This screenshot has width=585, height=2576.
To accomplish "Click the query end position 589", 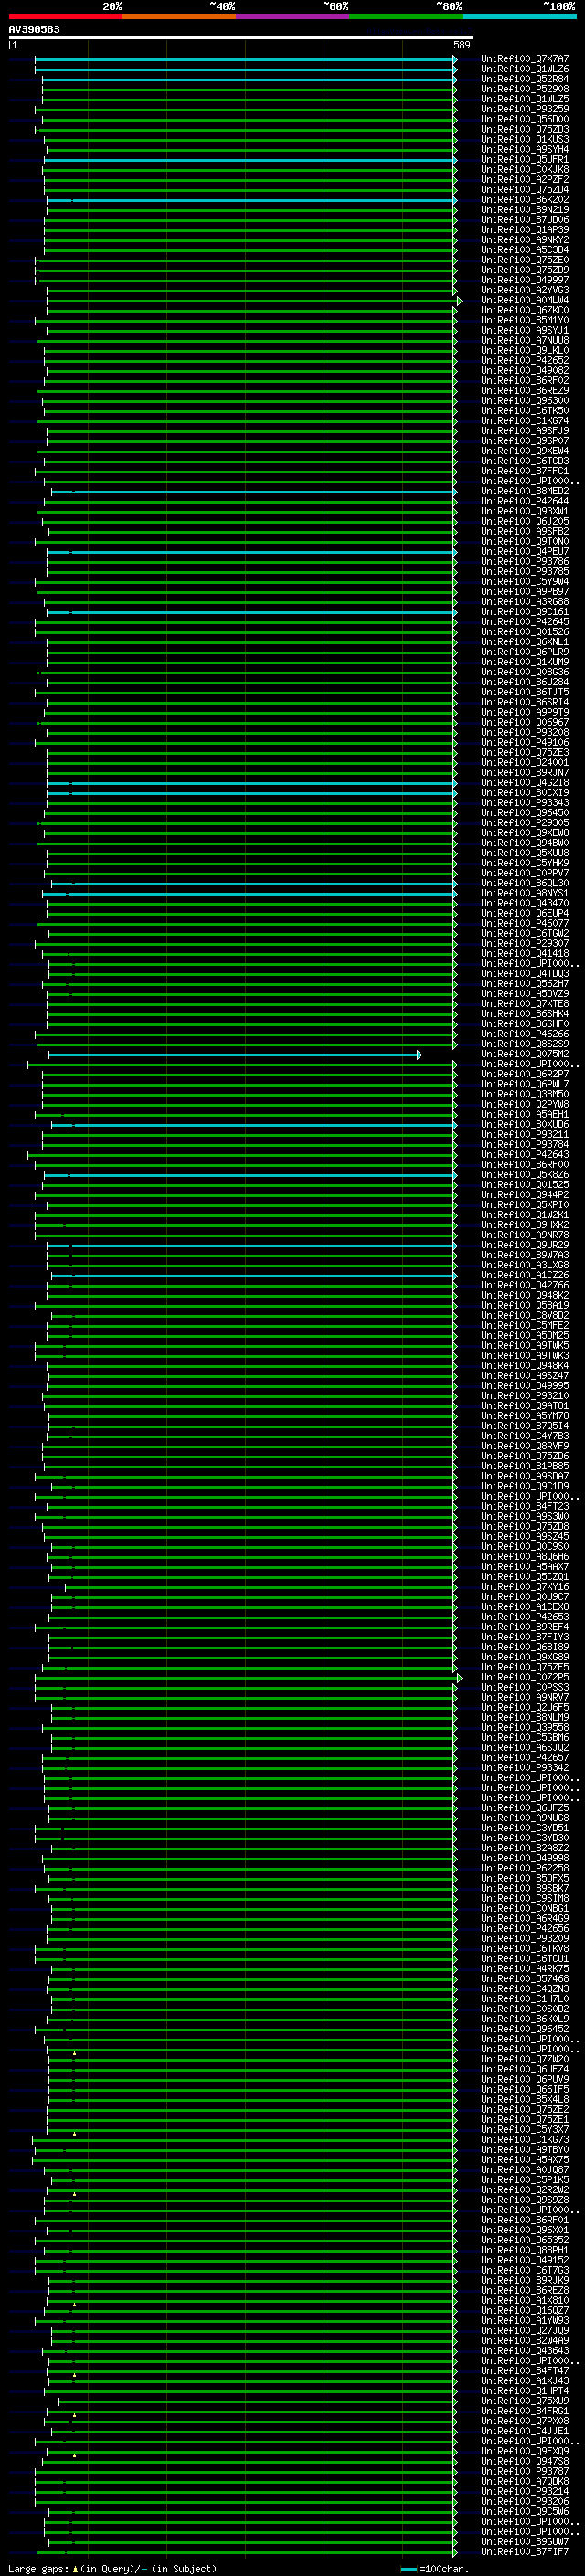I will 461,45.
